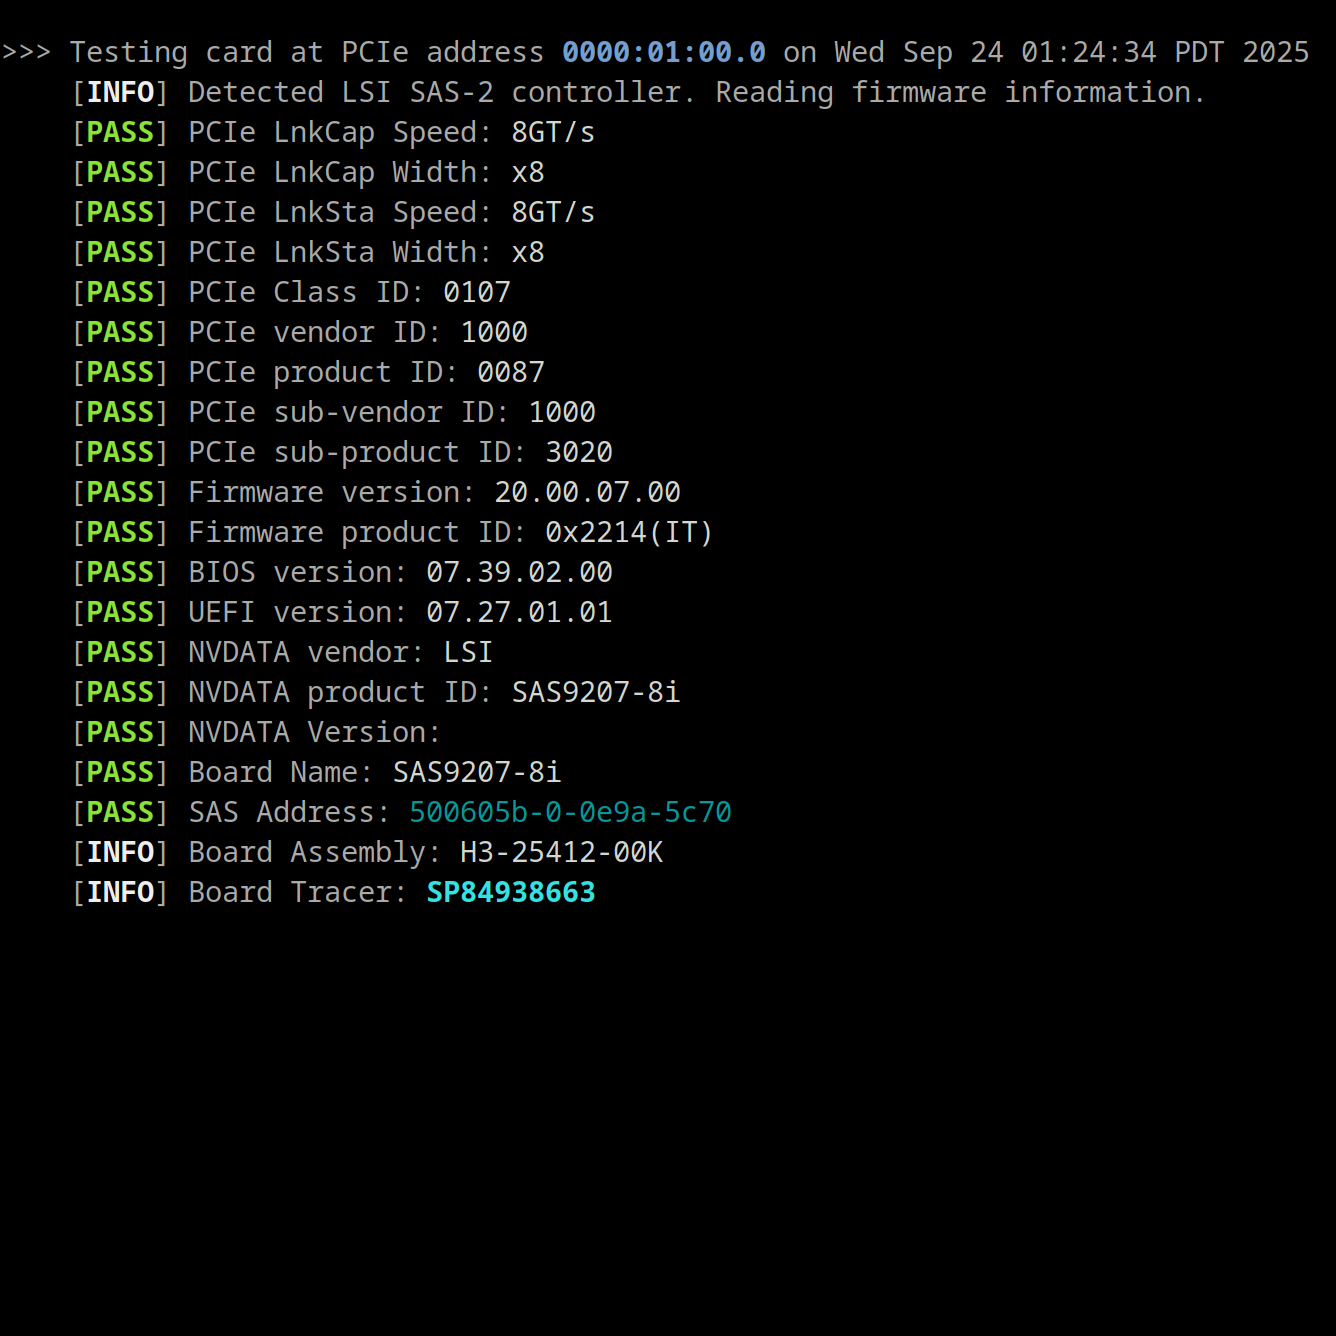
Task: Select the Firmware product ID 0x2214(IT)
Action: [630, 532]
